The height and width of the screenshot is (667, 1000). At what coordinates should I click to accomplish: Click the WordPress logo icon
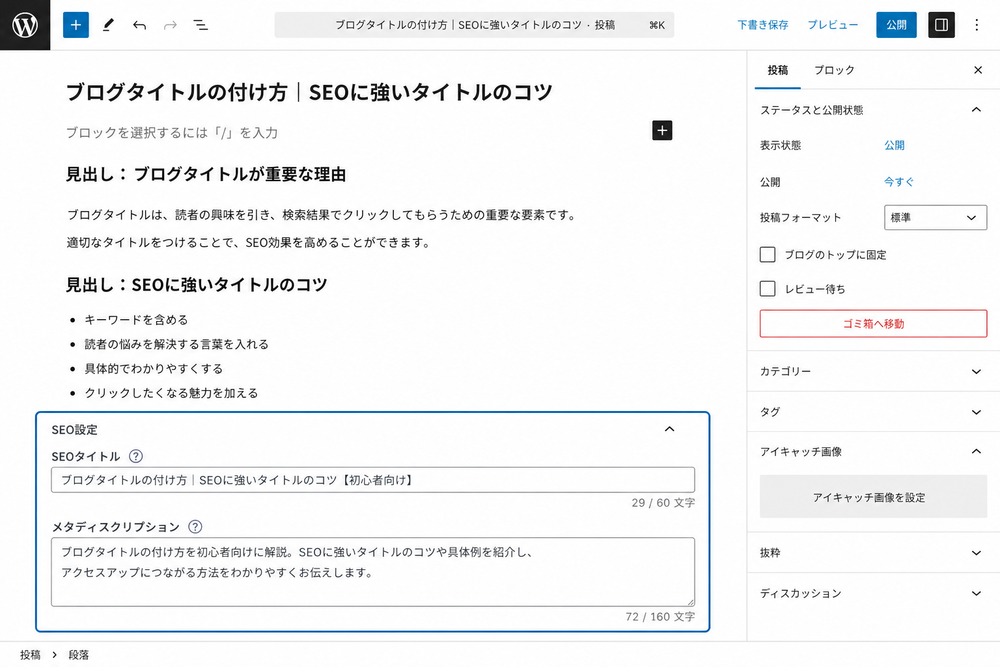point(25,25)
